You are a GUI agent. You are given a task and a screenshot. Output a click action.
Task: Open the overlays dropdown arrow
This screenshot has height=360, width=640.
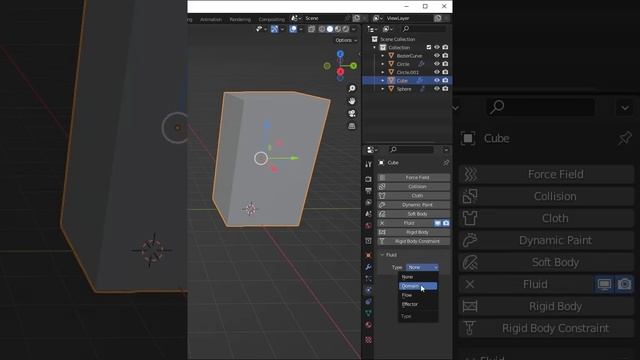[x=301, y=29]
